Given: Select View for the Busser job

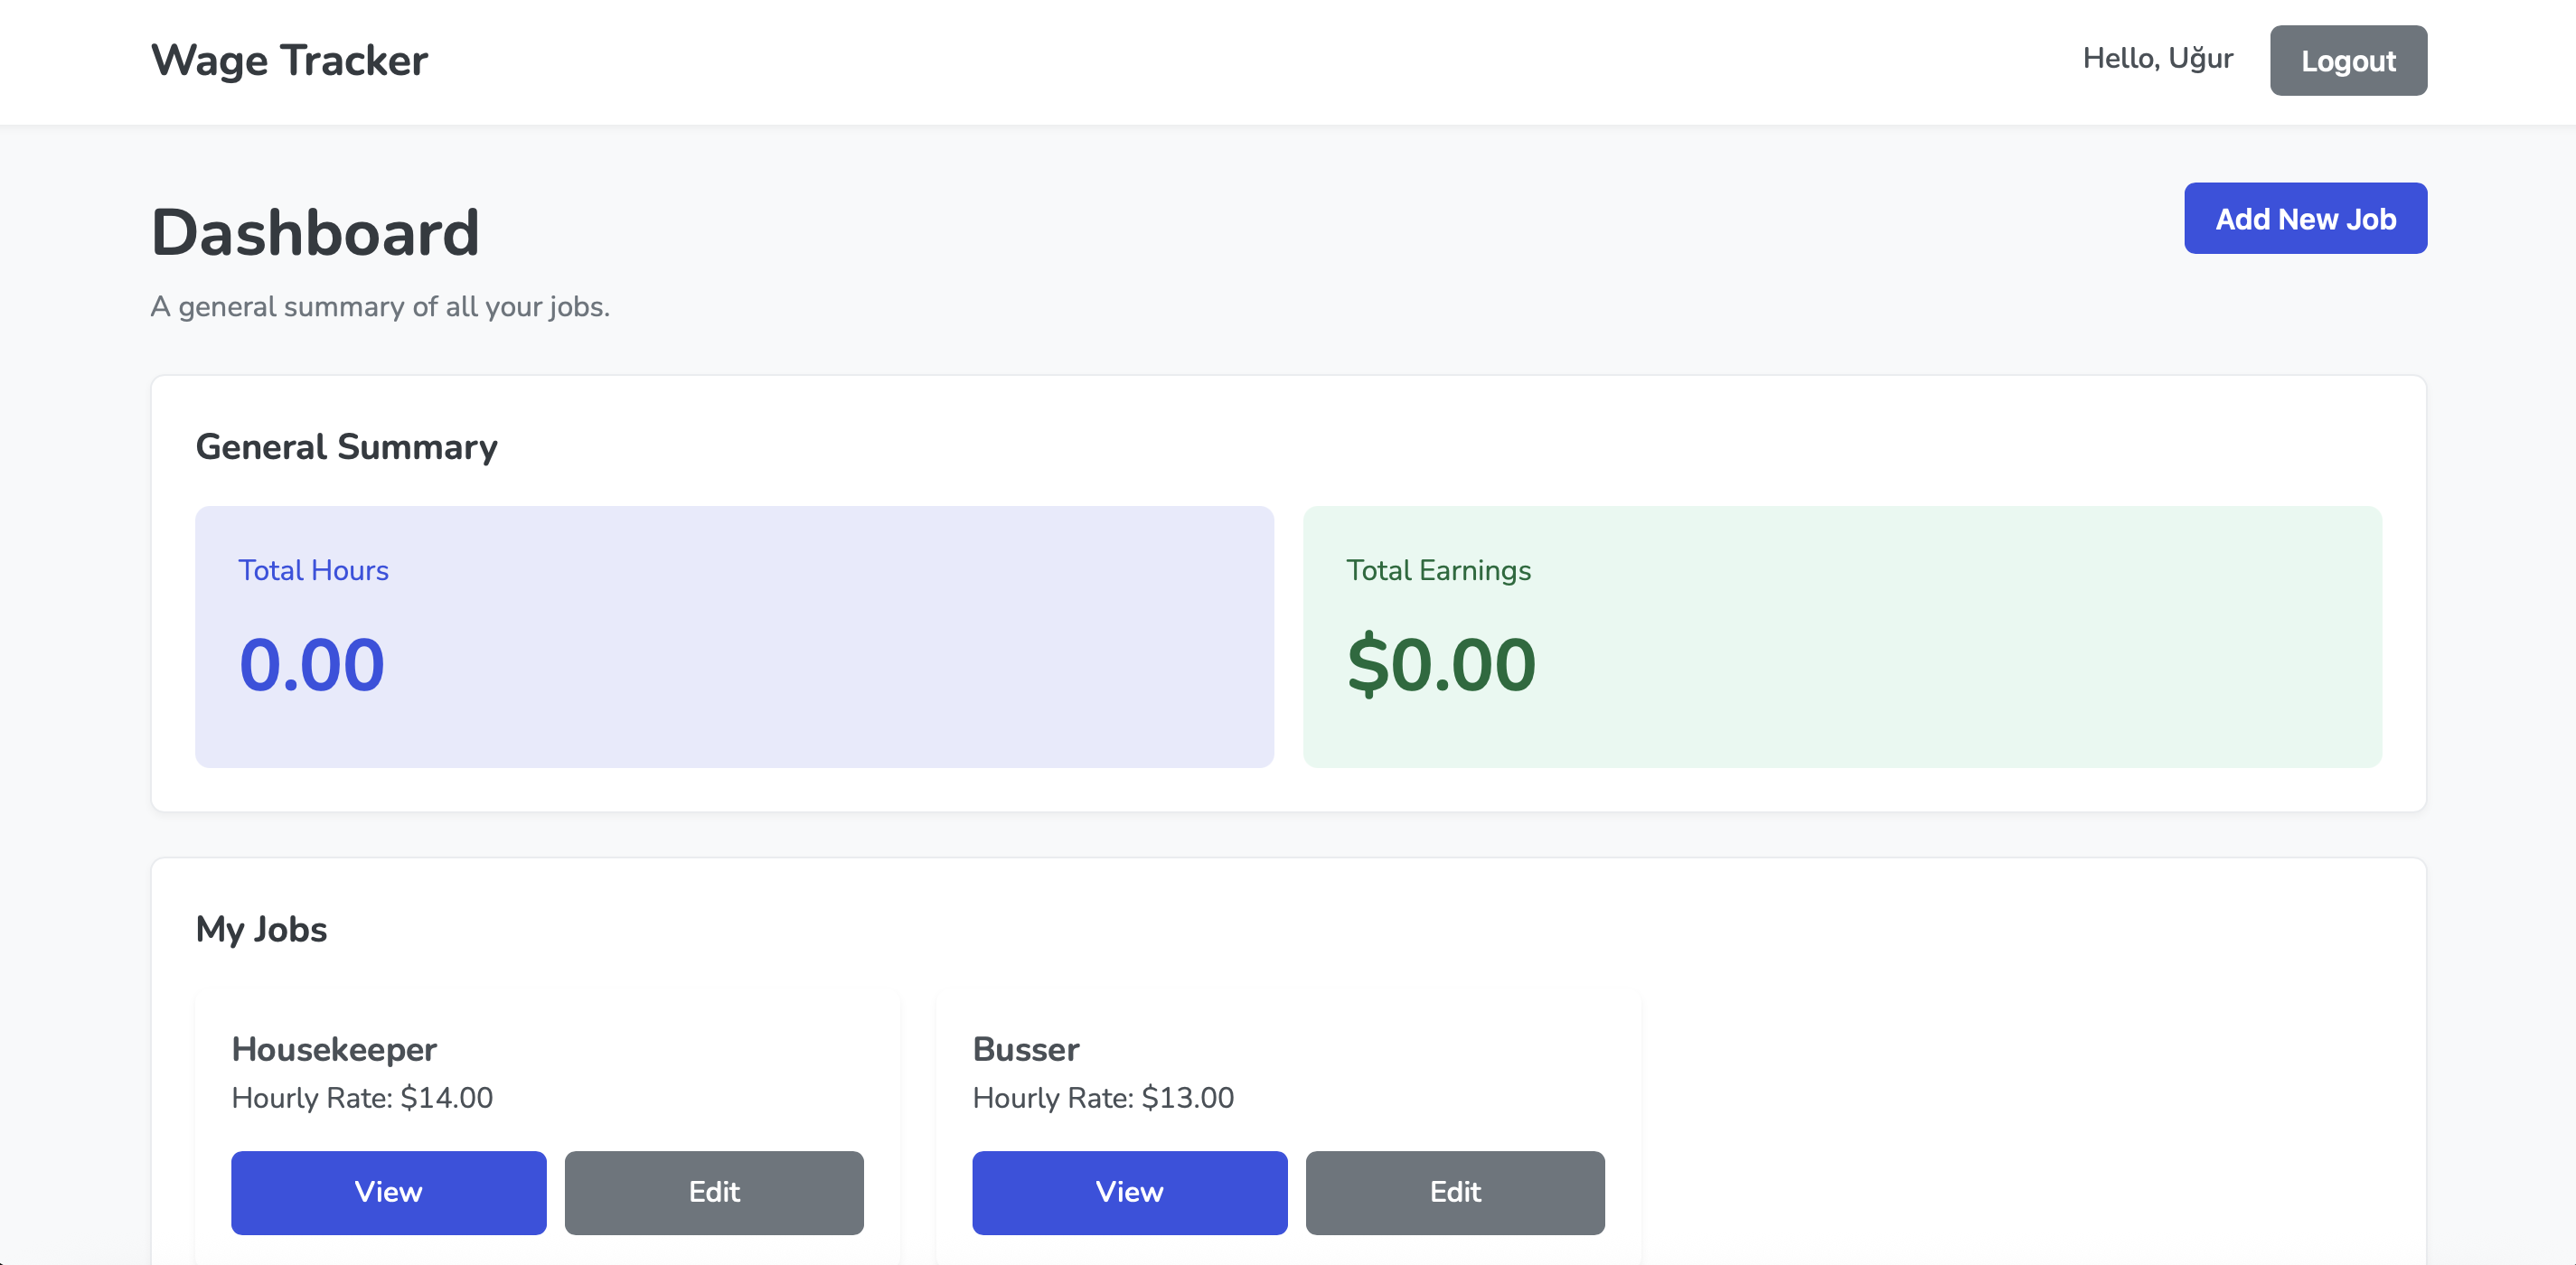Looking at the screenshot, I should 1129,1192.
